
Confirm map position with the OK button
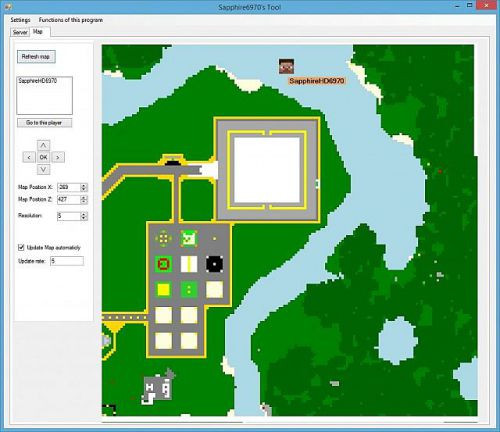coord(43,157)
